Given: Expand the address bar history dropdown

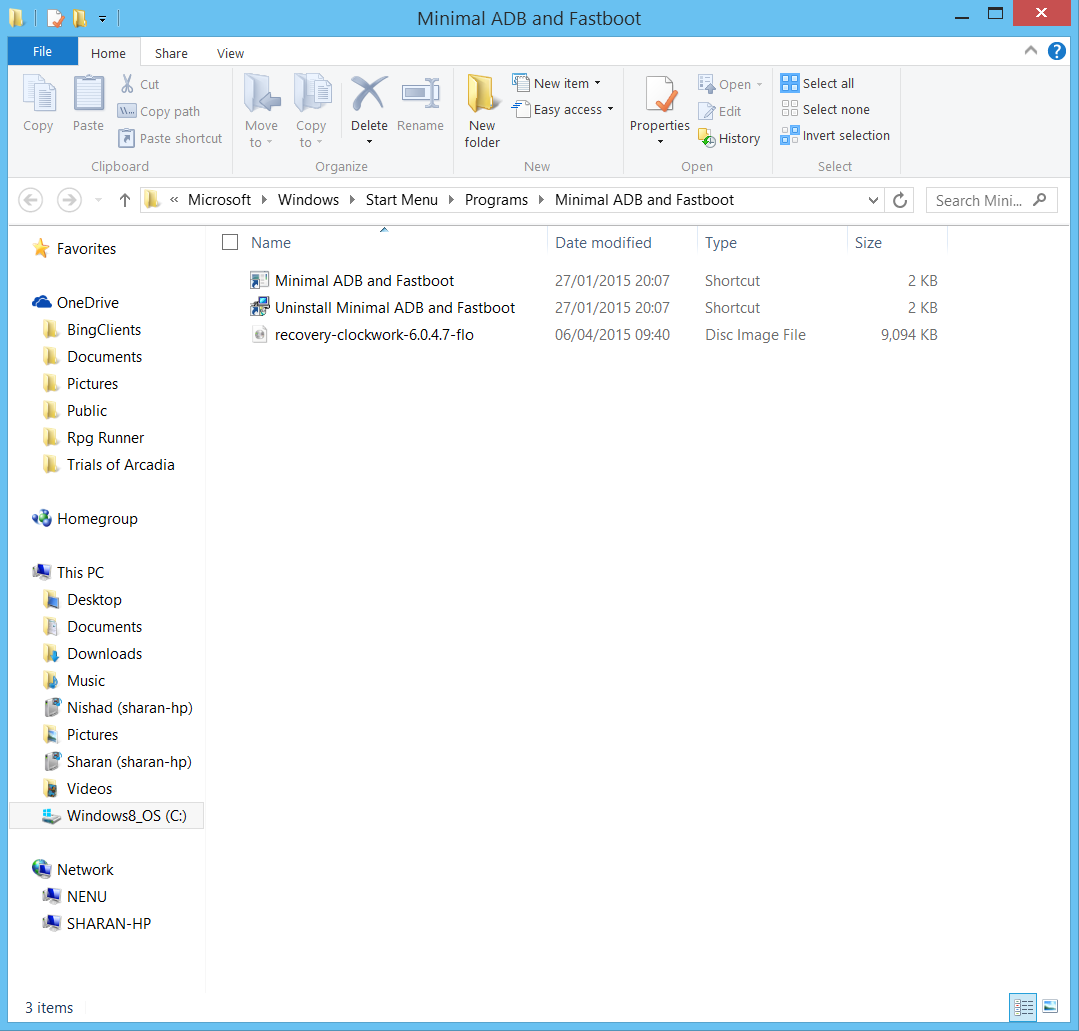Looking at the screenshot, I should 873,200.
